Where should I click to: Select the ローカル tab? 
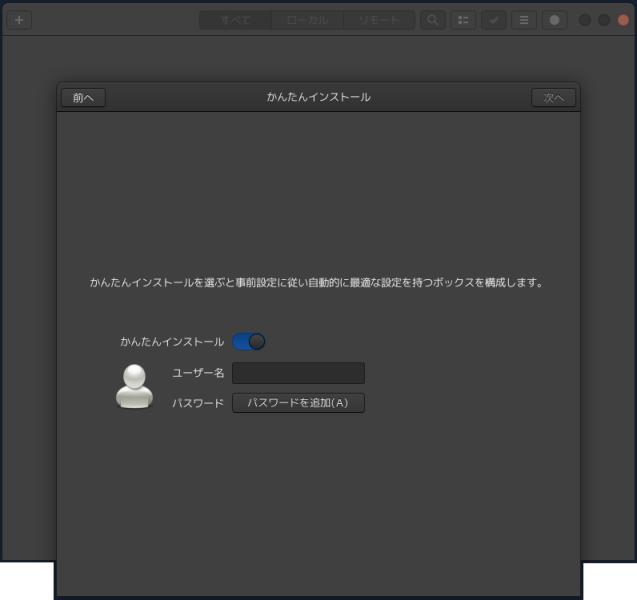pos(307,20)
